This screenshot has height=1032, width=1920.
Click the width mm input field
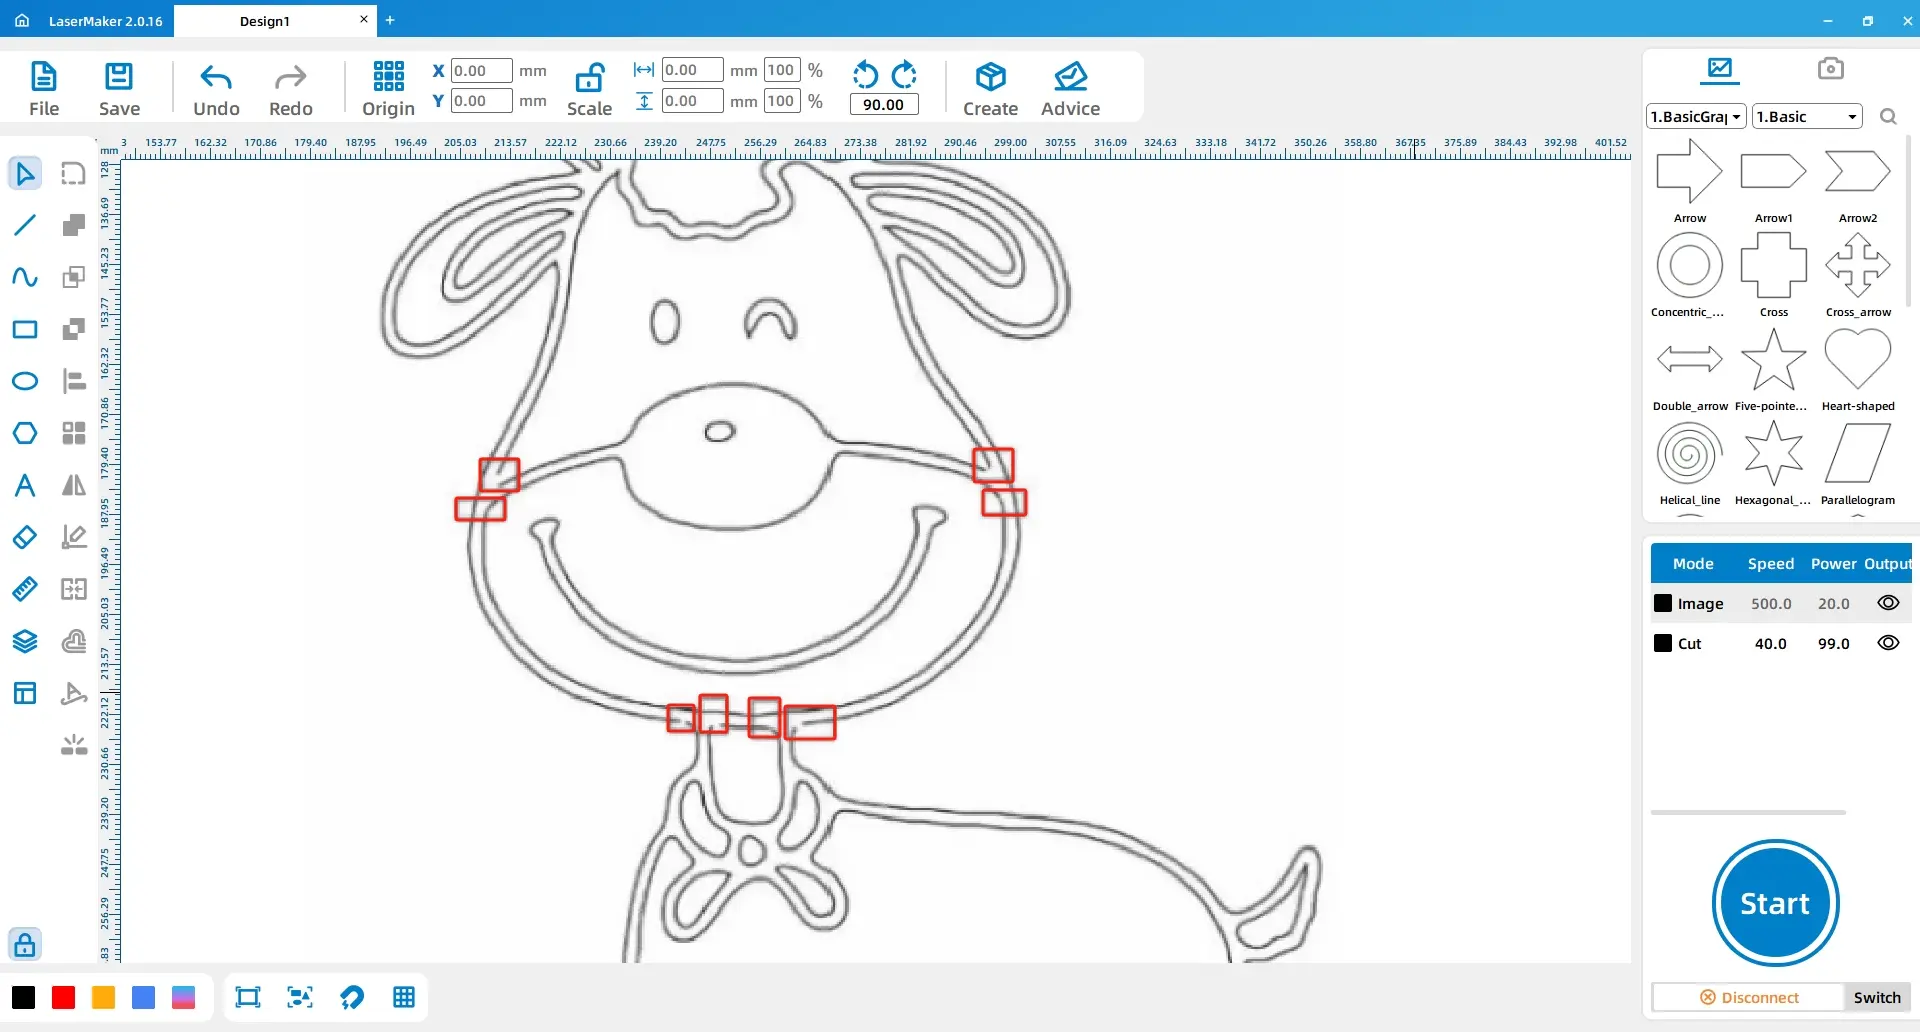click(x=692, y=70)
